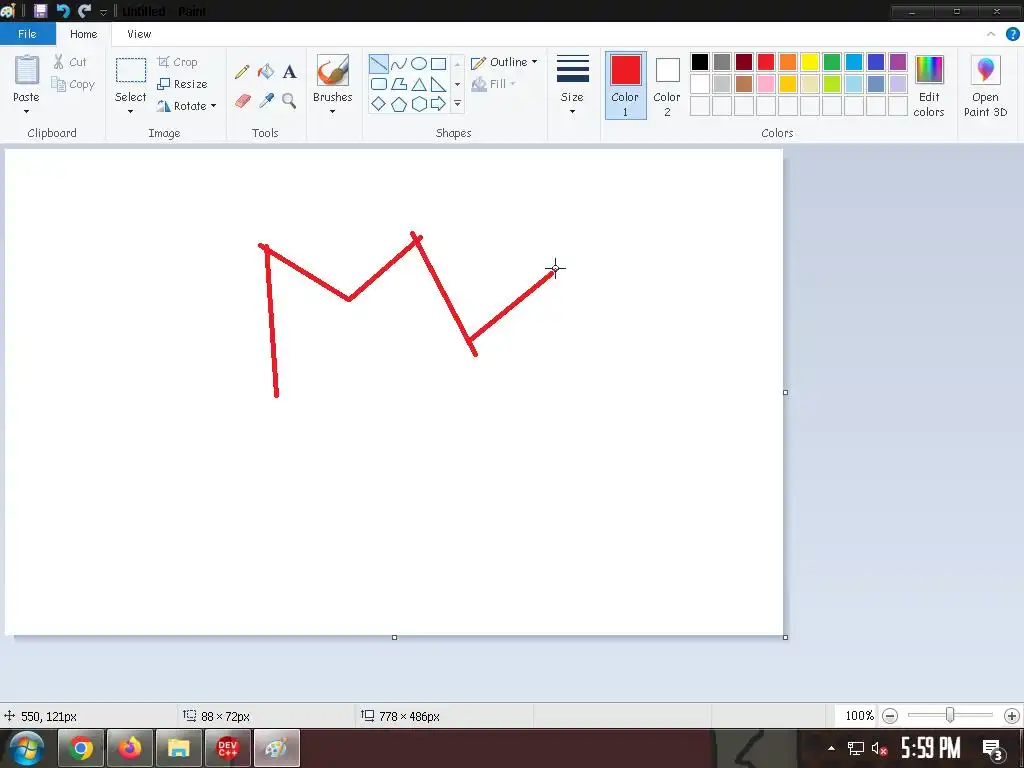Activate Color 2 background selector

tap(667, 86)
